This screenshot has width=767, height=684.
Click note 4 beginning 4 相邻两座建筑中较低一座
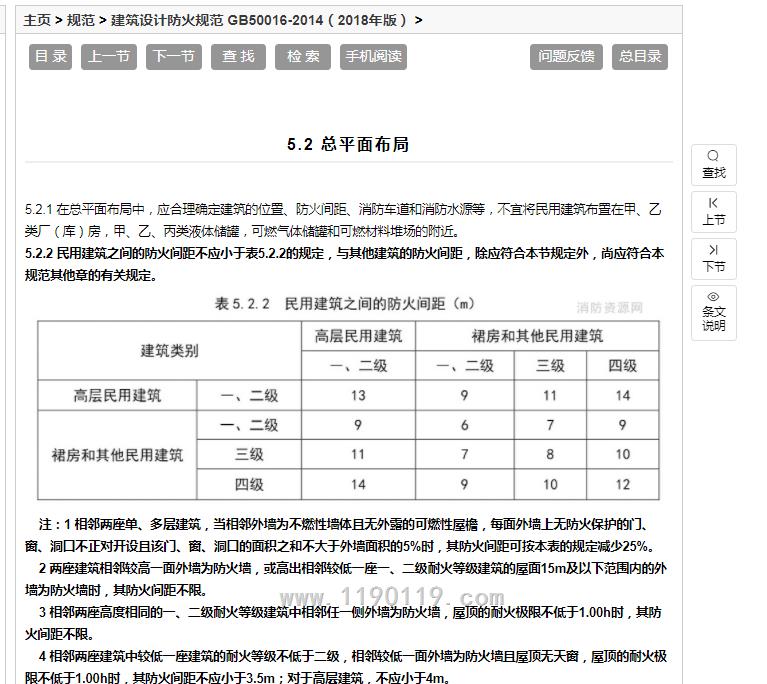point(345,666)
